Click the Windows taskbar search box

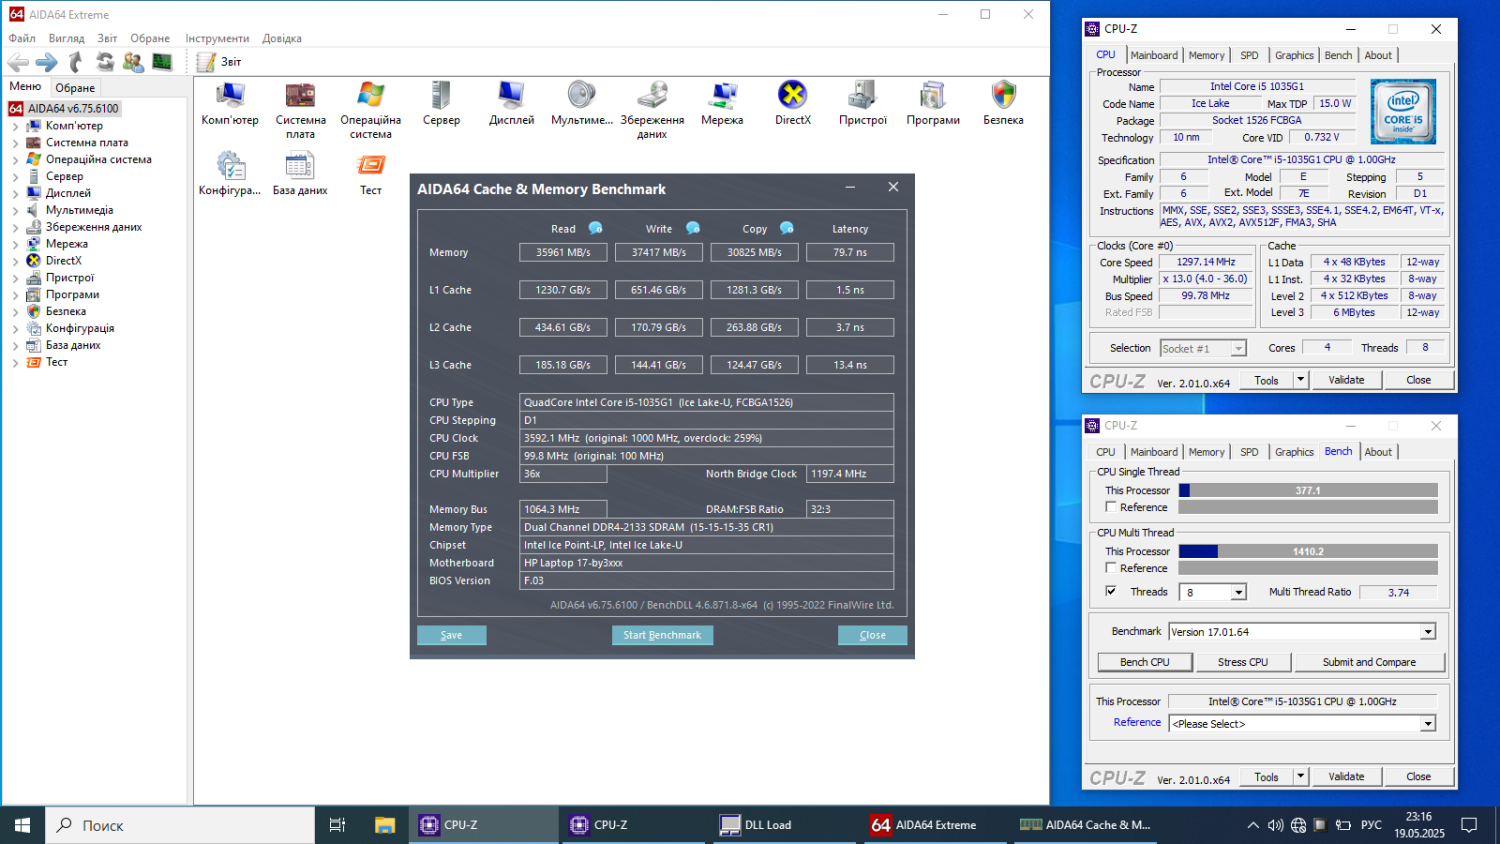point(180,825)
